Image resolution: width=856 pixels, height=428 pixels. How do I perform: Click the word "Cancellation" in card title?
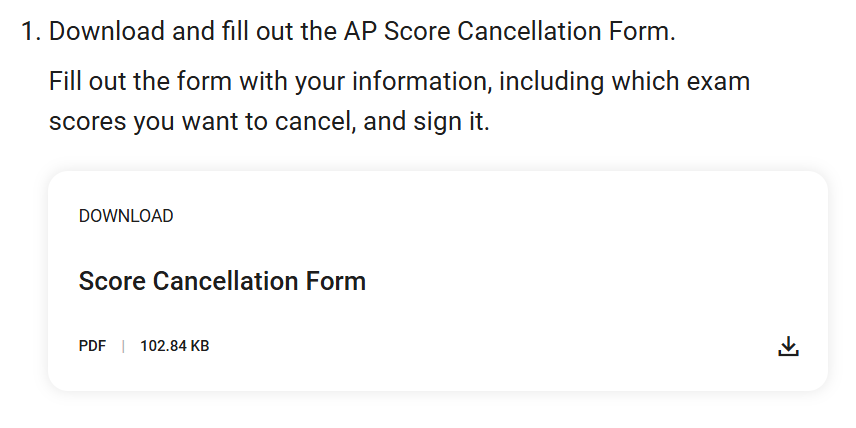coord(225,281)
